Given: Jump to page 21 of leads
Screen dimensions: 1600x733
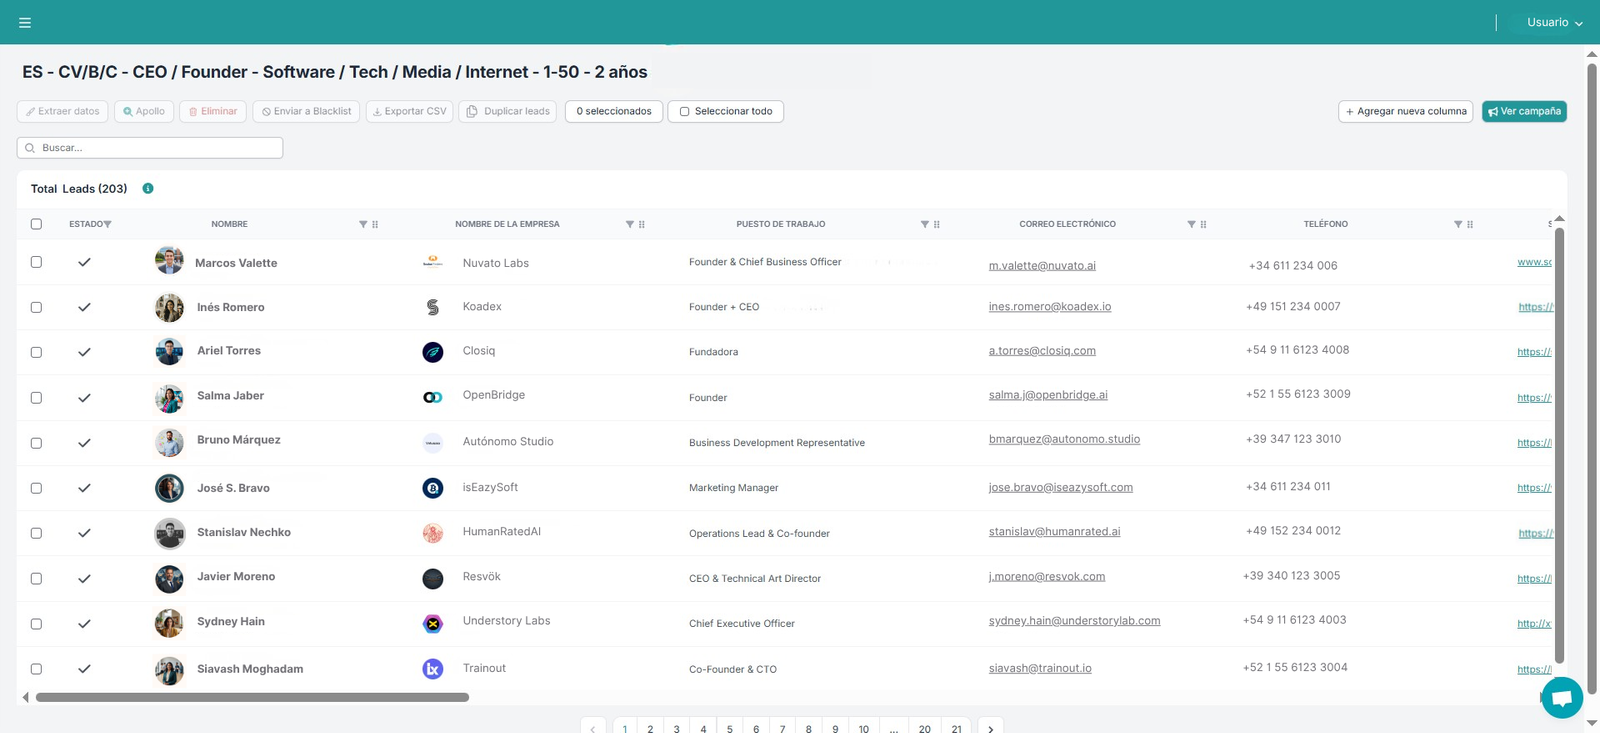Looking at the screenshot, I should coord(956,729).
